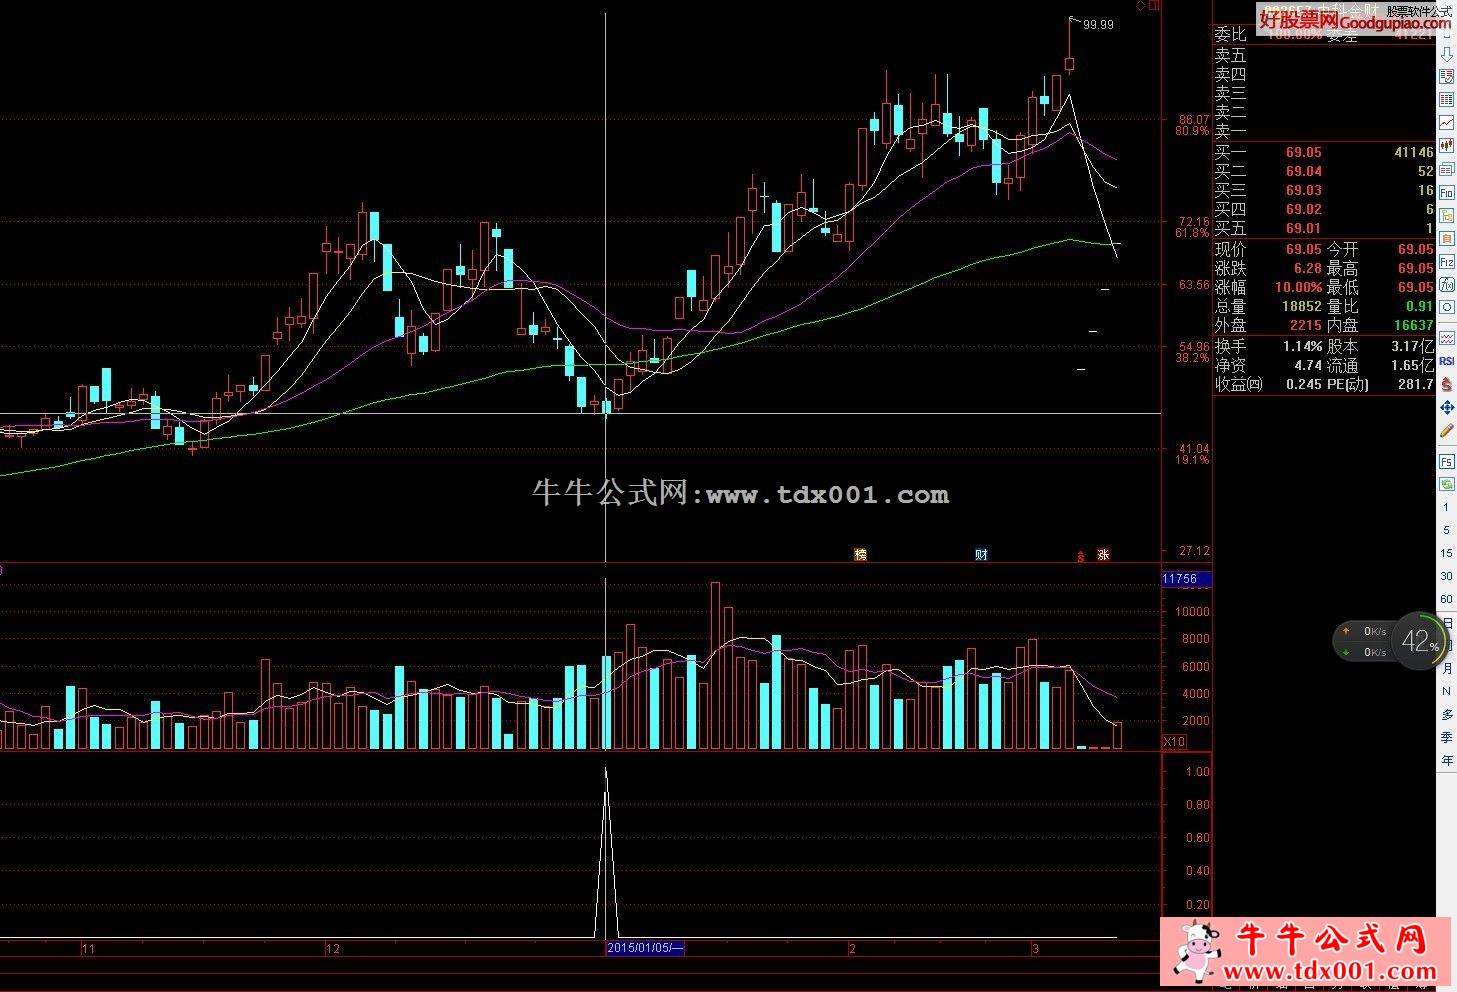This screenshot has height=992, width=1457.
Task: Click the 买一 volume 41146
Action: [x=1413, y=152]
